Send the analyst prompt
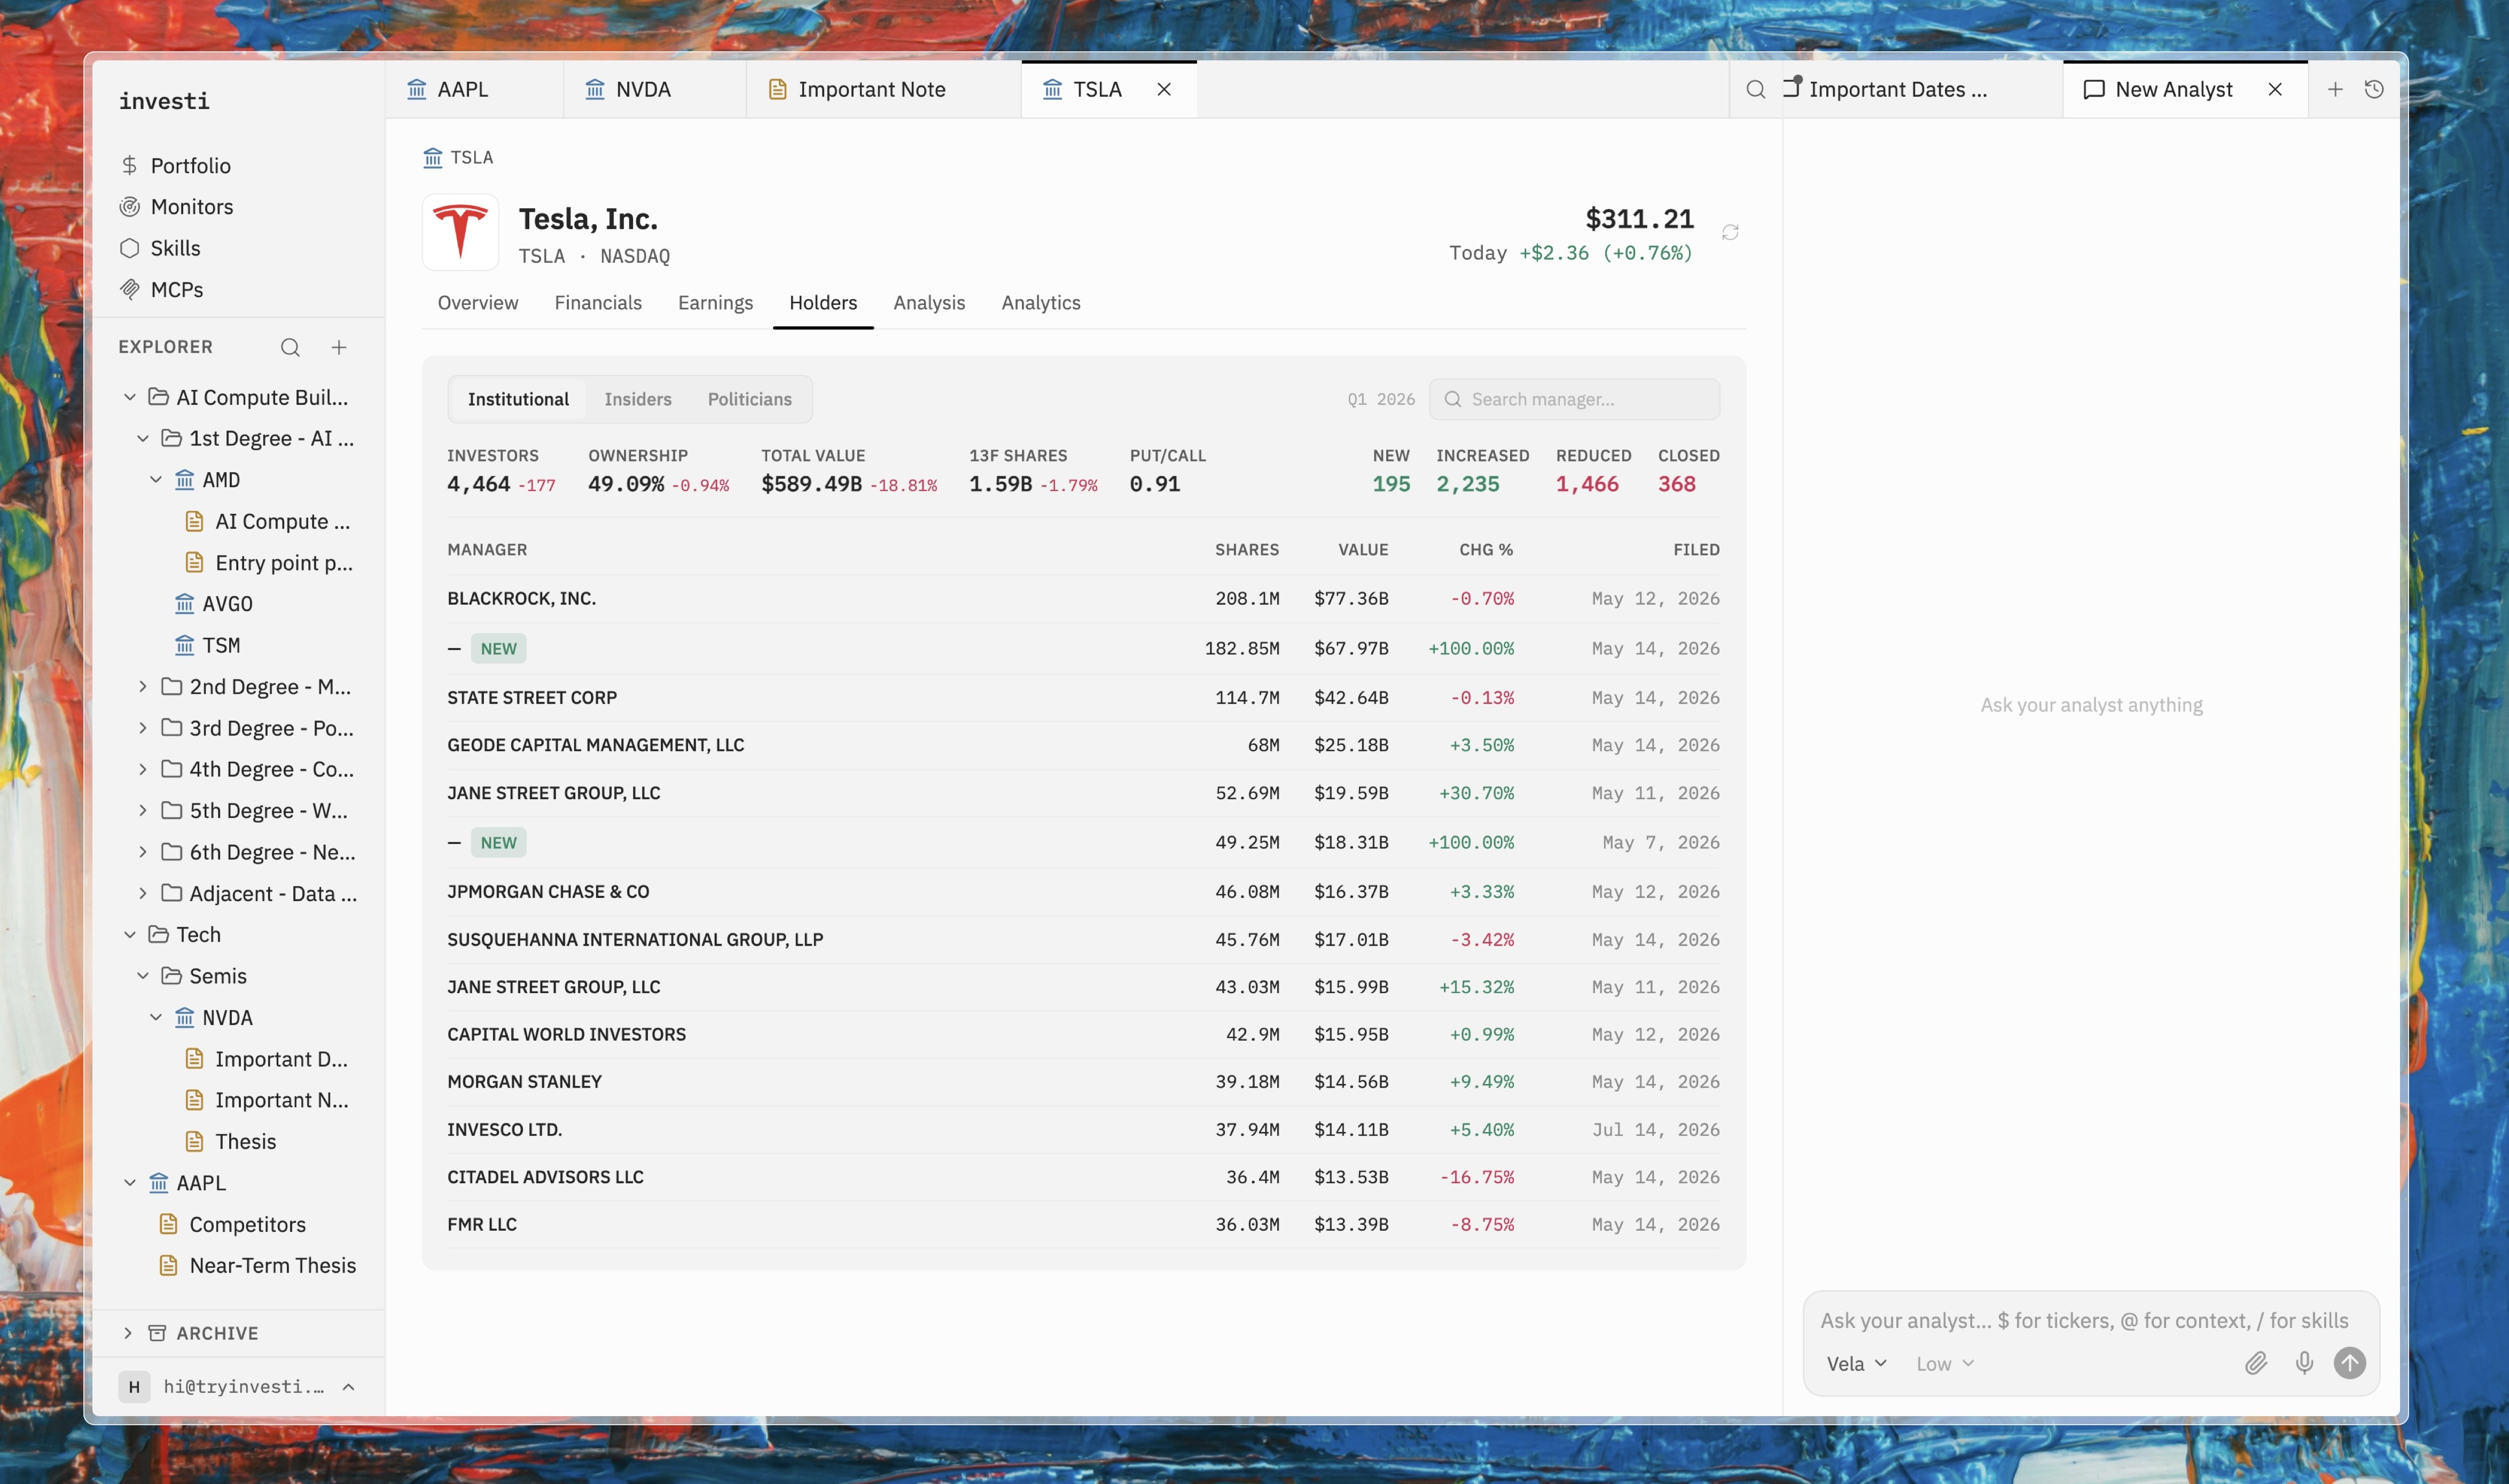2509x1484 pixels. pyautogui.click(x=2350, y=1363)
